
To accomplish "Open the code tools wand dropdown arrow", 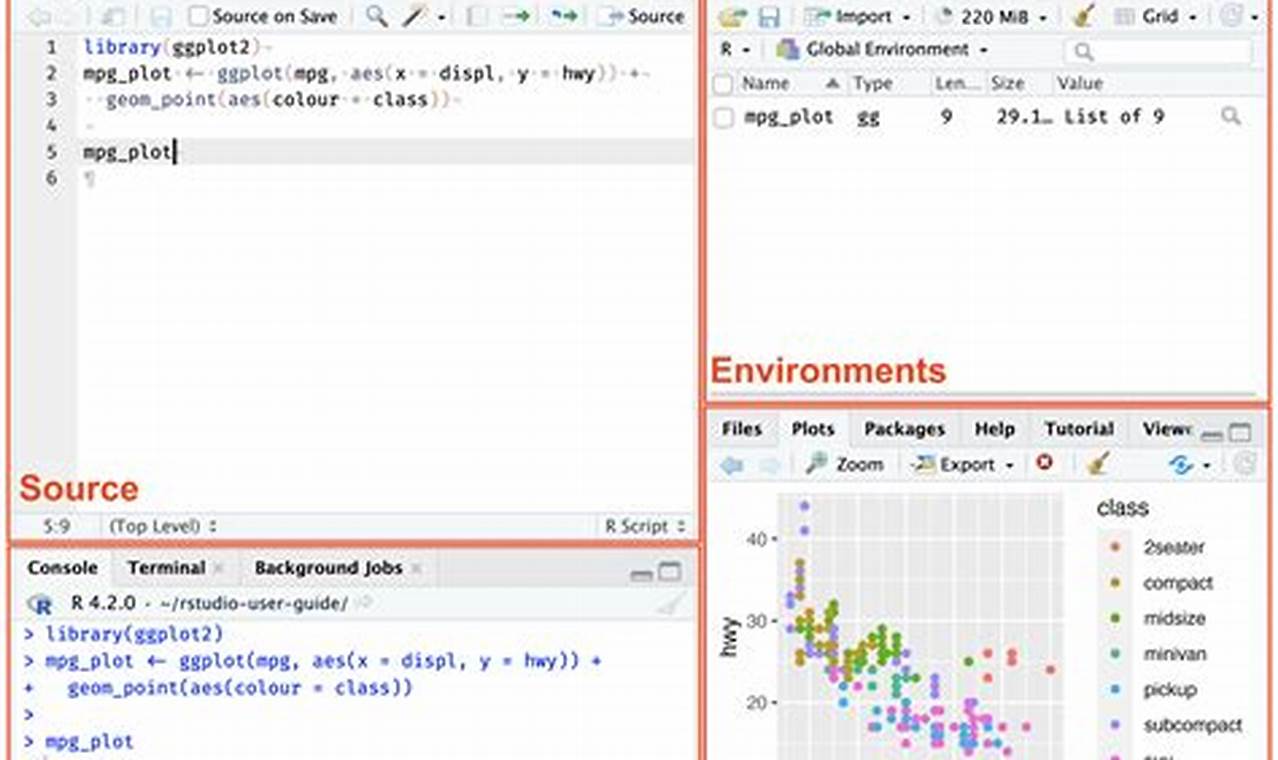I will coord(441,17).
